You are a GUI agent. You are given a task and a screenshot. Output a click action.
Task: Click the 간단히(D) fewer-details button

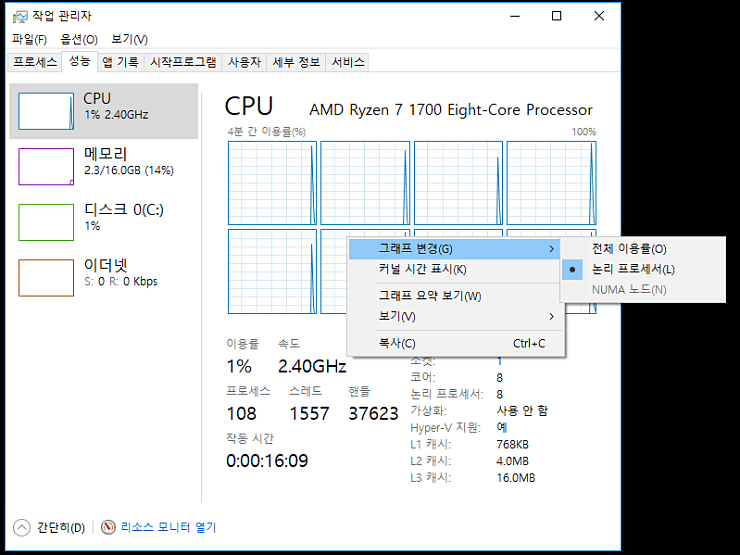point(50,528)
